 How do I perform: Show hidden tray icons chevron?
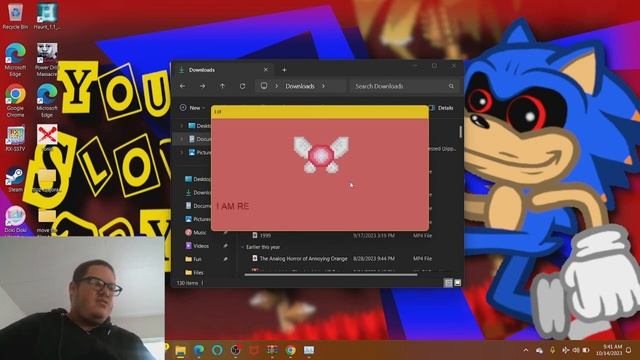(526, 350)
